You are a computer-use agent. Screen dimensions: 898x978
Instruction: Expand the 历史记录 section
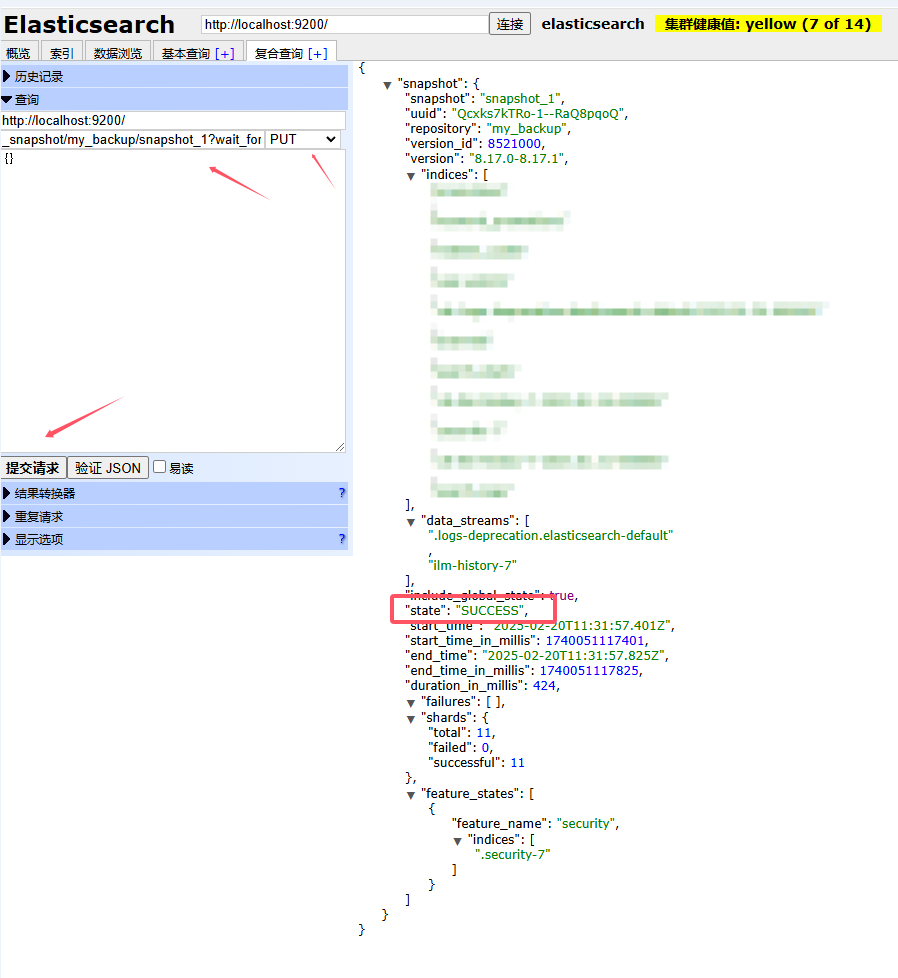pyautogui.click(x=174, y=77)
